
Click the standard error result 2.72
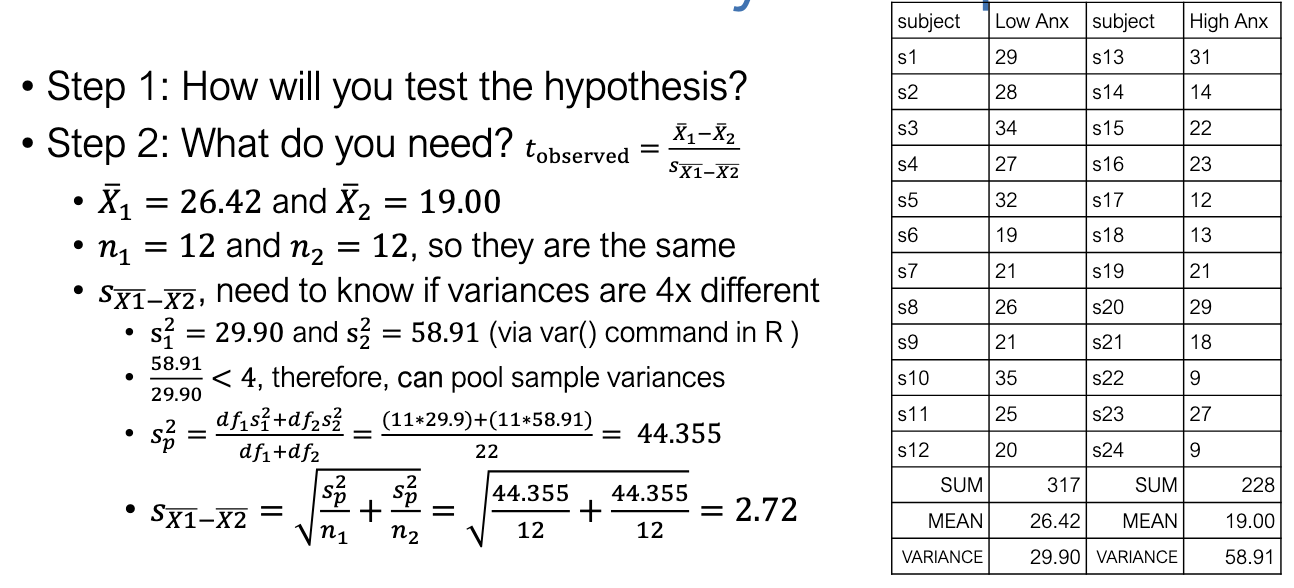765,510
